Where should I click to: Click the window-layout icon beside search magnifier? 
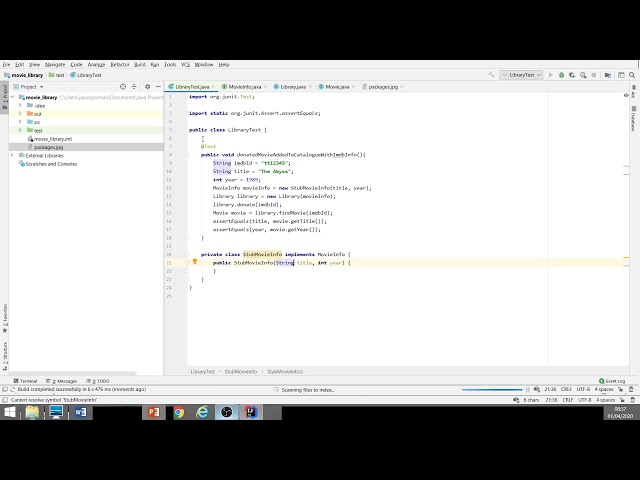point(621,75)
